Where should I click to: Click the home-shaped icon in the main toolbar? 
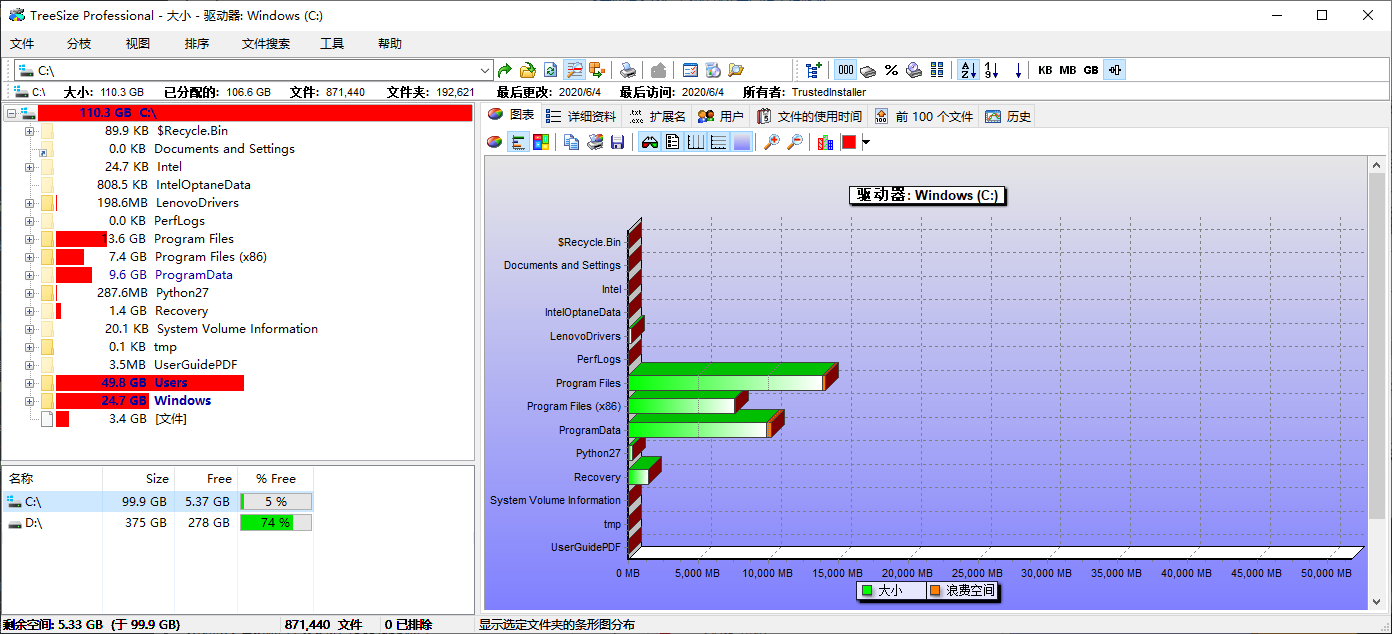coord(658,70)
